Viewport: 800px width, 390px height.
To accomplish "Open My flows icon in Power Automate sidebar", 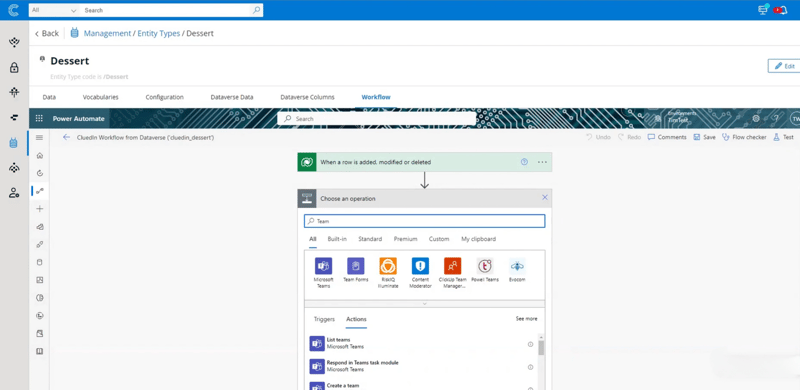I will pos(40,191).
